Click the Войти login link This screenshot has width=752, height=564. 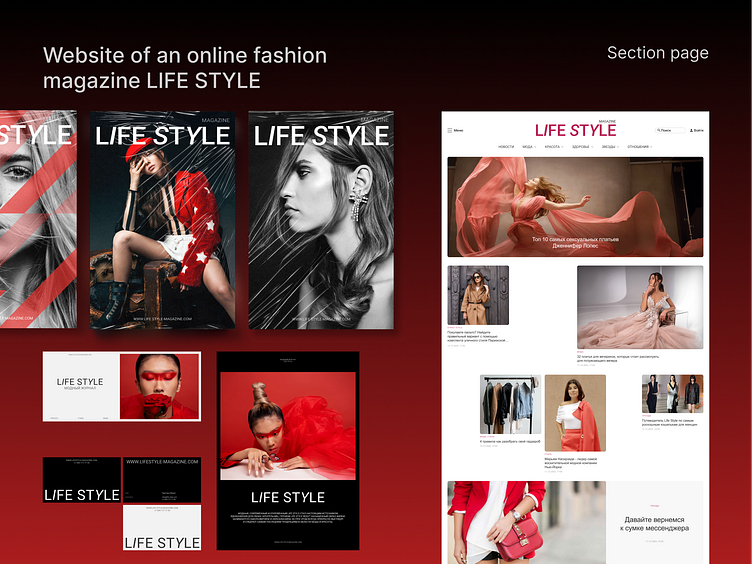[x=697, y=130]
